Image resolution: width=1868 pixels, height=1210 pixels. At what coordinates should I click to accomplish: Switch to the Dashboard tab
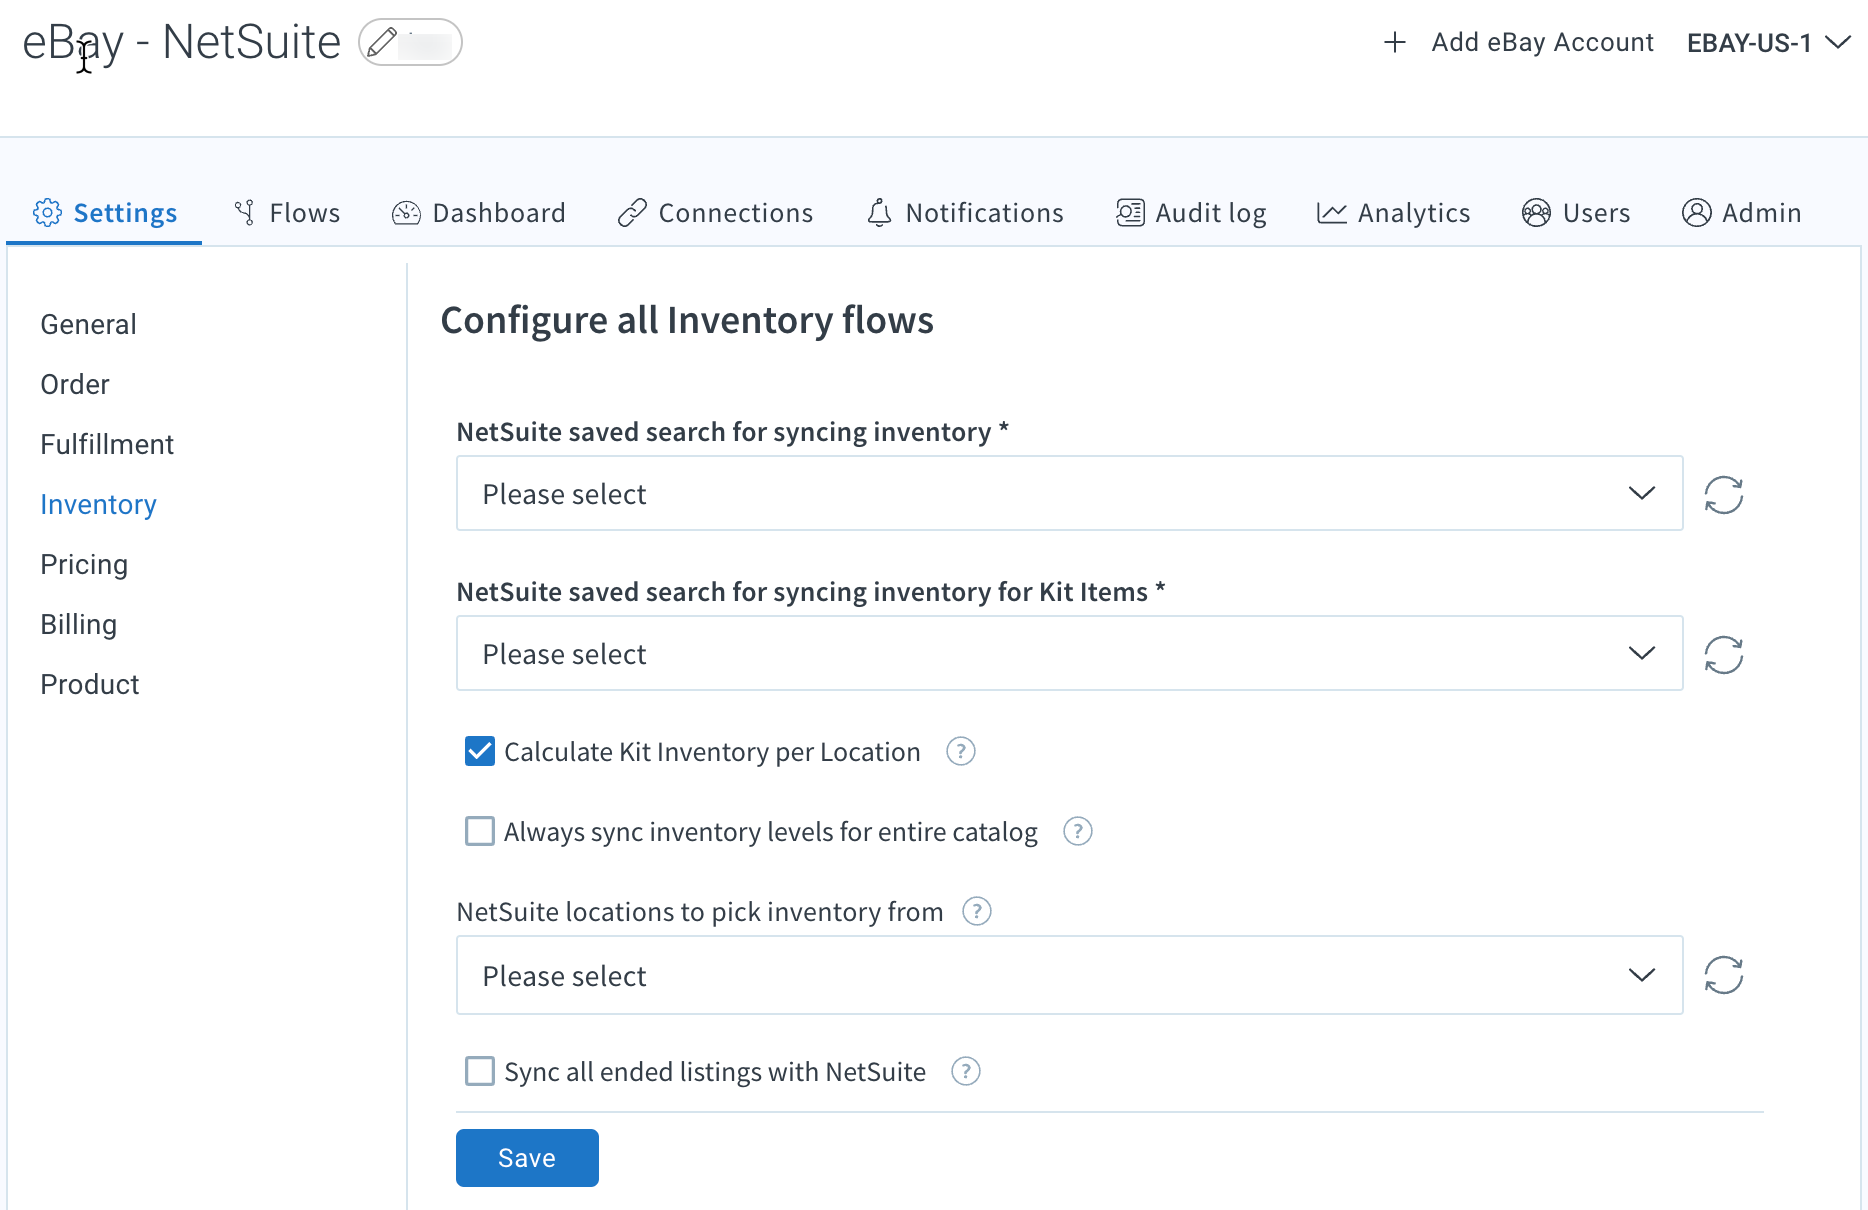[479, 212]
